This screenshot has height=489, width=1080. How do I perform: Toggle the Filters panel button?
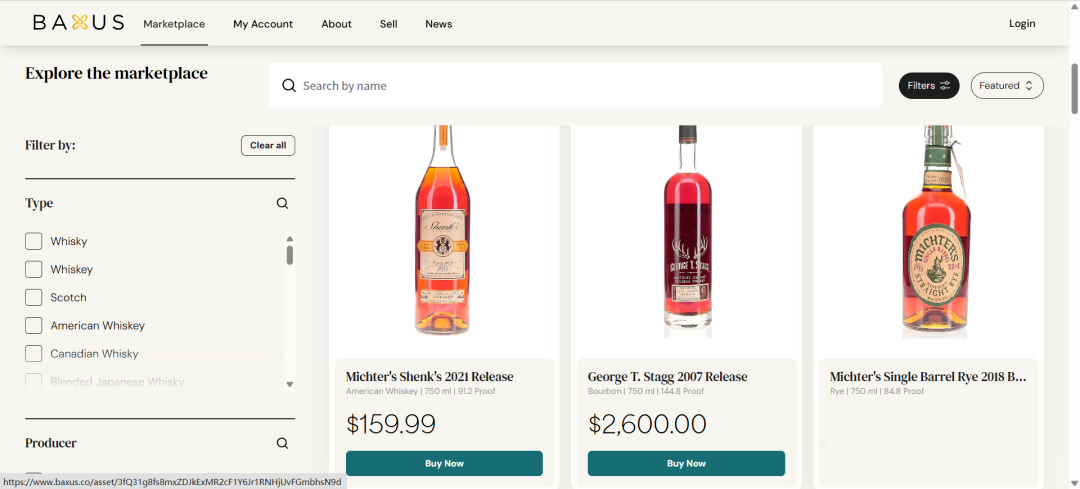point(929,86)
